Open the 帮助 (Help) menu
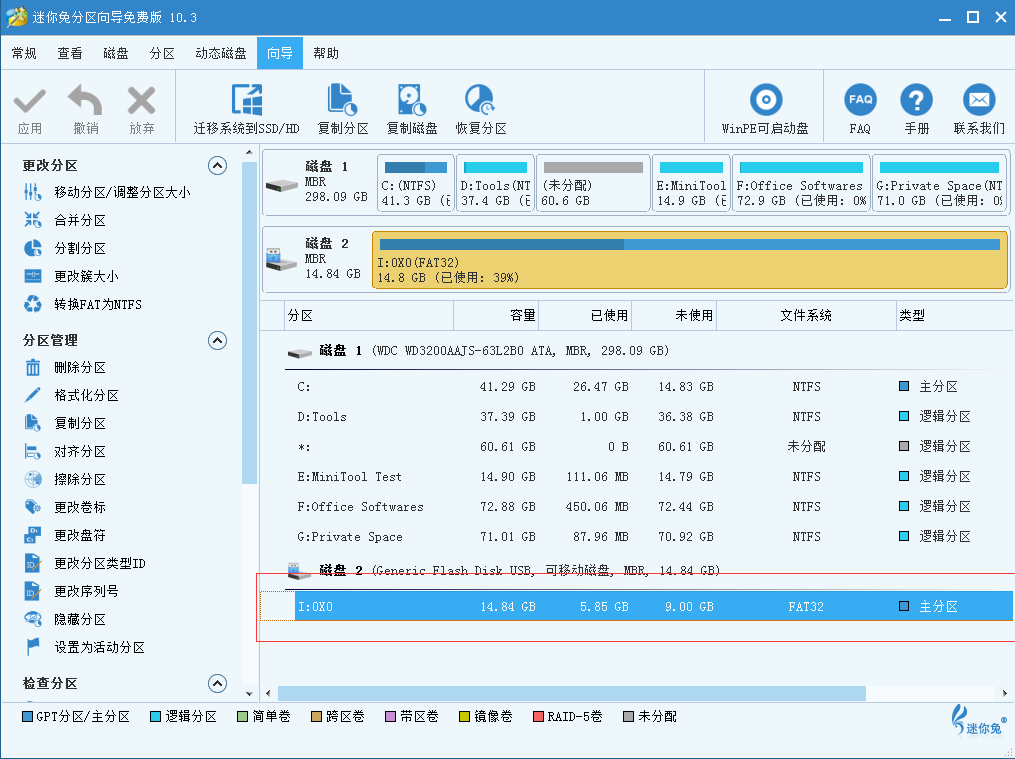The width and height of the screenshot is (1015, 759). (326, 53)
